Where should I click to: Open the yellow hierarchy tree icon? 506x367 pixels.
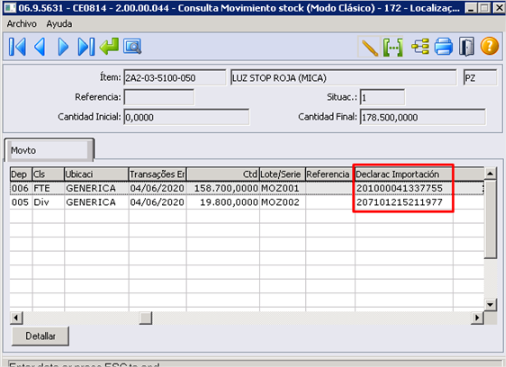(x=420, y=46)
